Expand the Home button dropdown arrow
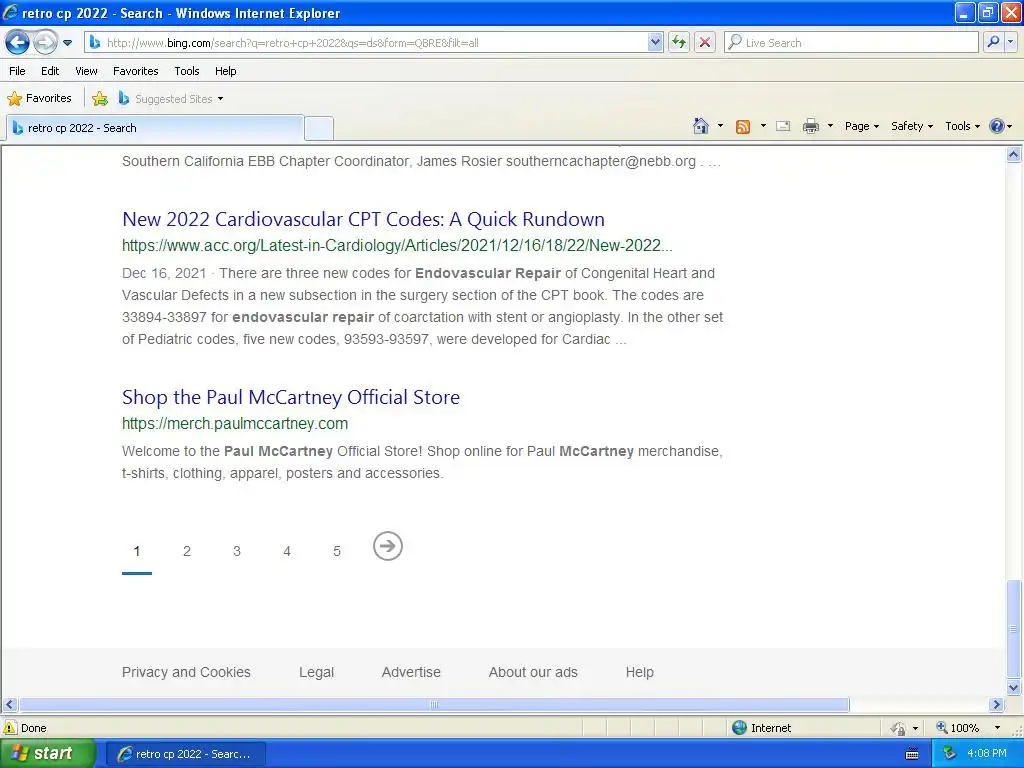This screenshot has width=1024, height=768. pos(720,126)
